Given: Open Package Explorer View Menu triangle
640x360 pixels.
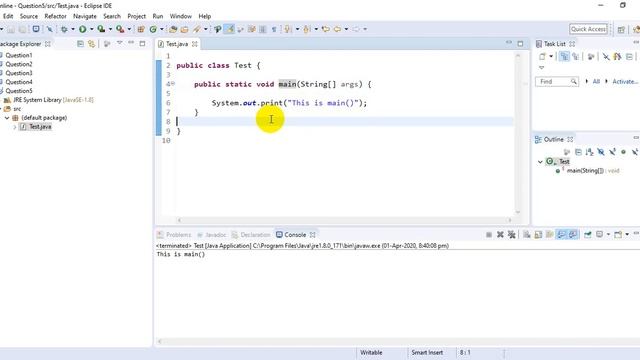Looking at the screenshot, I should [x=120, y=43].
